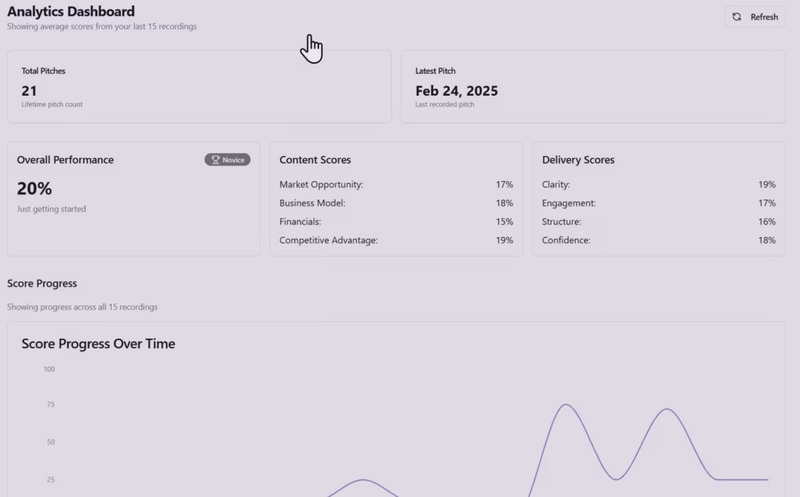Select the Business Model score row
The image size is (800, 497).
395,203
